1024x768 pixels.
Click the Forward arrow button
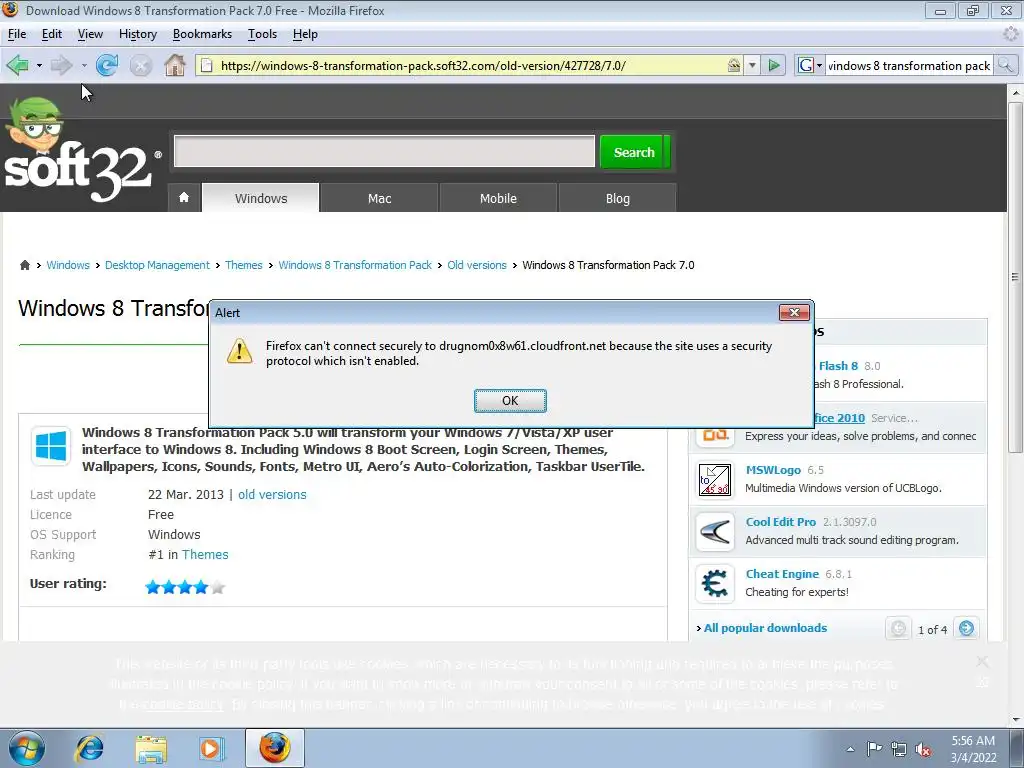(x=61, y=65)
